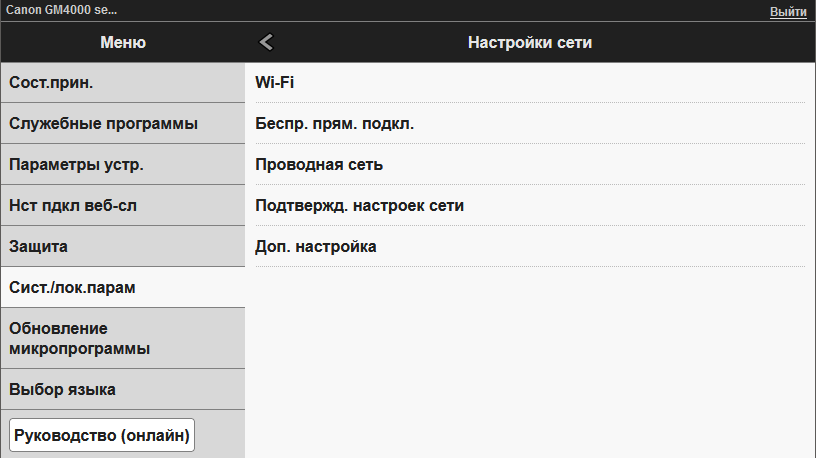Choose Выбор языка from the menu
Image resolution: width=816 pixels, height=458 pixels.
pyautogui.click(x=122, y=389)
